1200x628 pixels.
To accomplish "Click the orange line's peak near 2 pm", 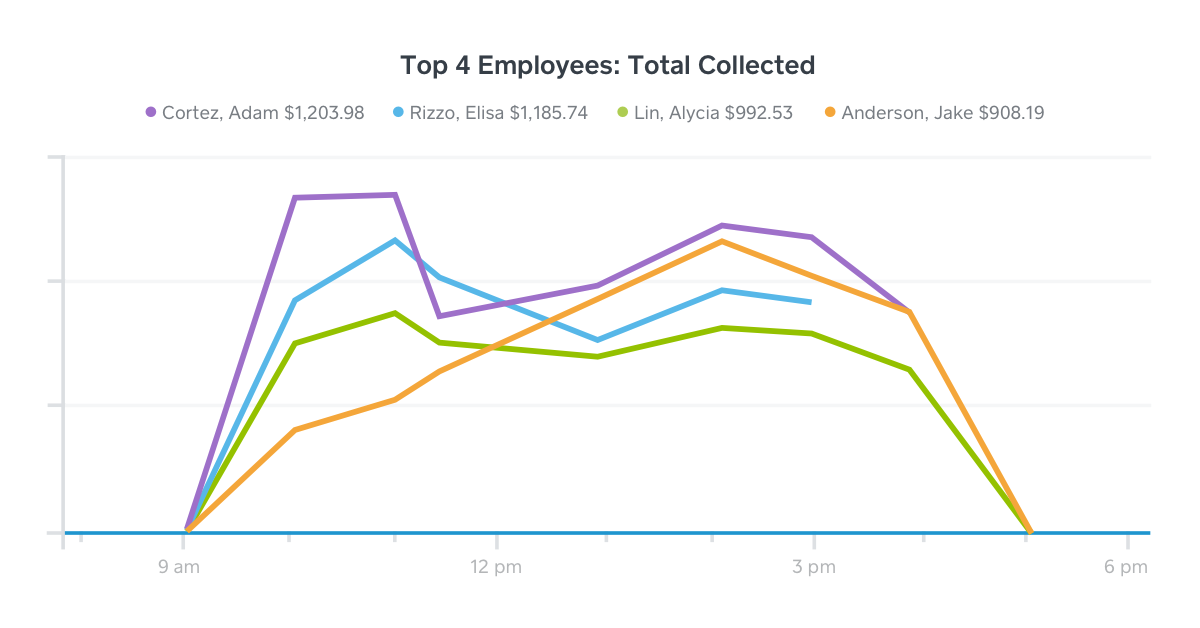I will pos(721,241).
